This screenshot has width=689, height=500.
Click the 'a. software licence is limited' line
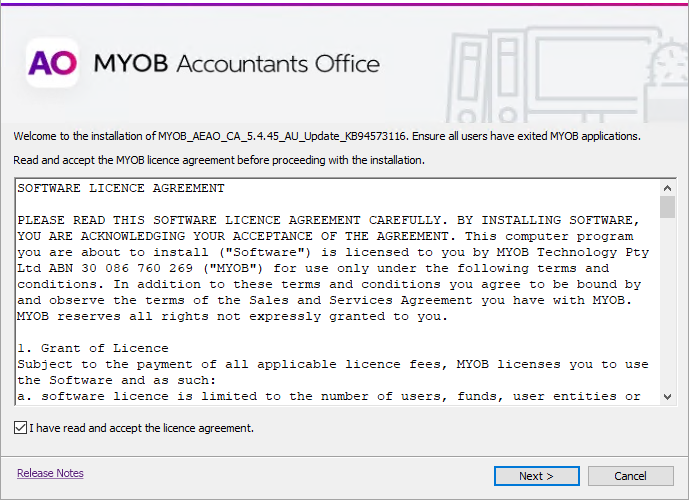pyautogui.click(x=329, y=396)
